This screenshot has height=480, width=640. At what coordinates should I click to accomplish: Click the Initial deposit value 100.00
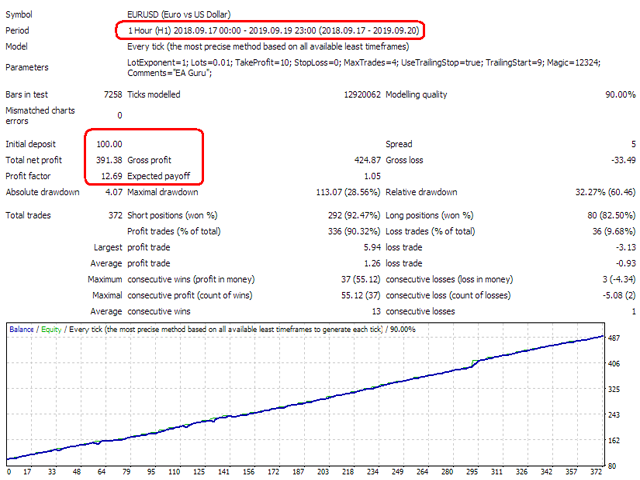(109, 144)
